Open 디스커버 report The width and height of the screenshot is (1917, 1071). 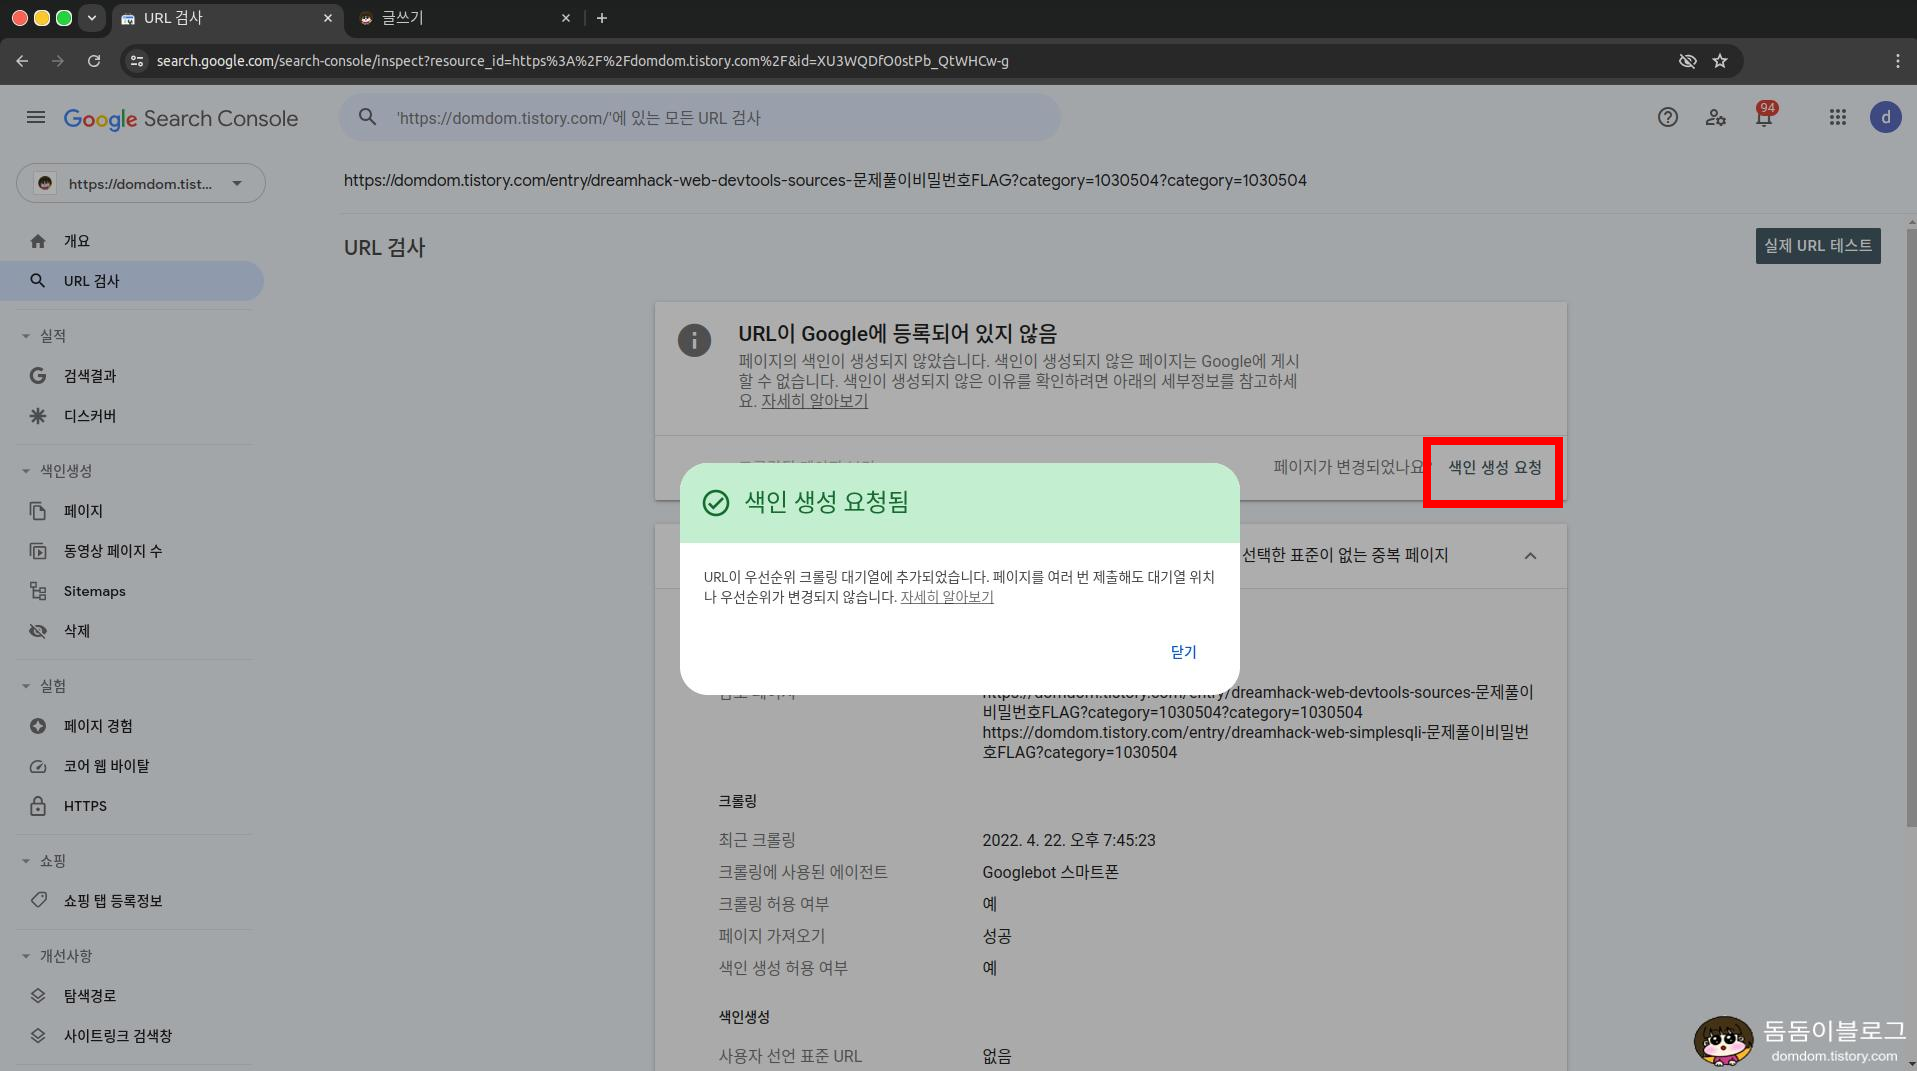point(132,416)
